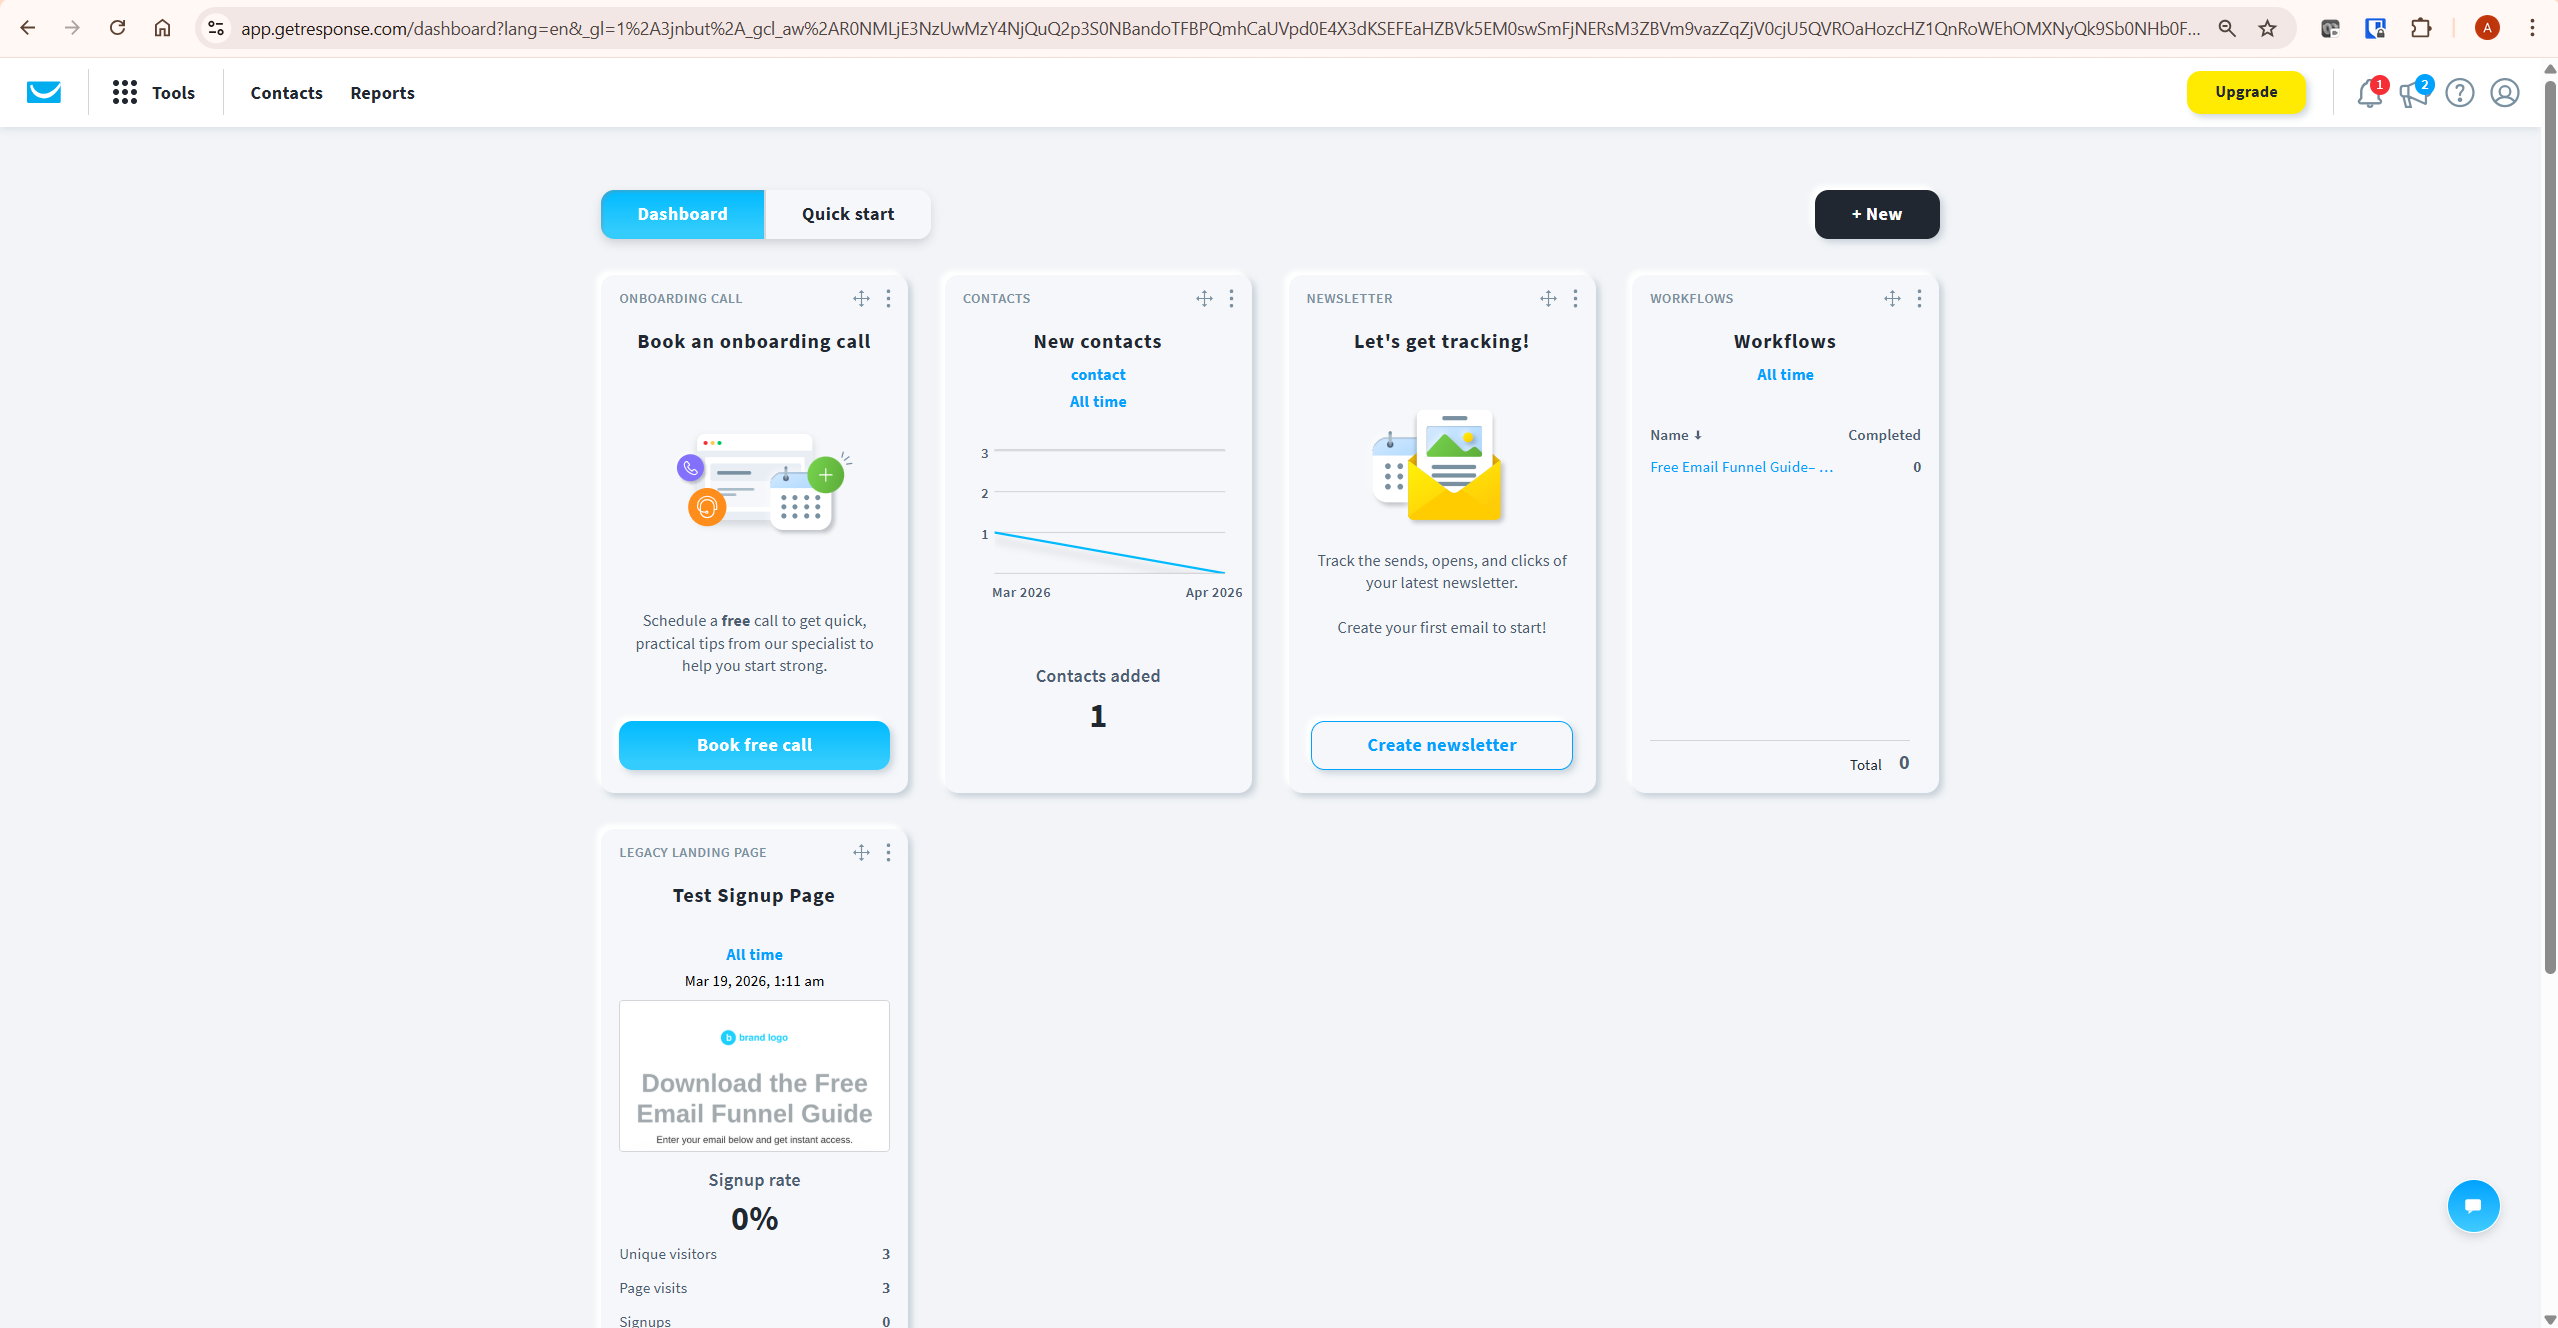
Task: Open the Test Signup Page preview thumbnail
Action: point(753,1076)
